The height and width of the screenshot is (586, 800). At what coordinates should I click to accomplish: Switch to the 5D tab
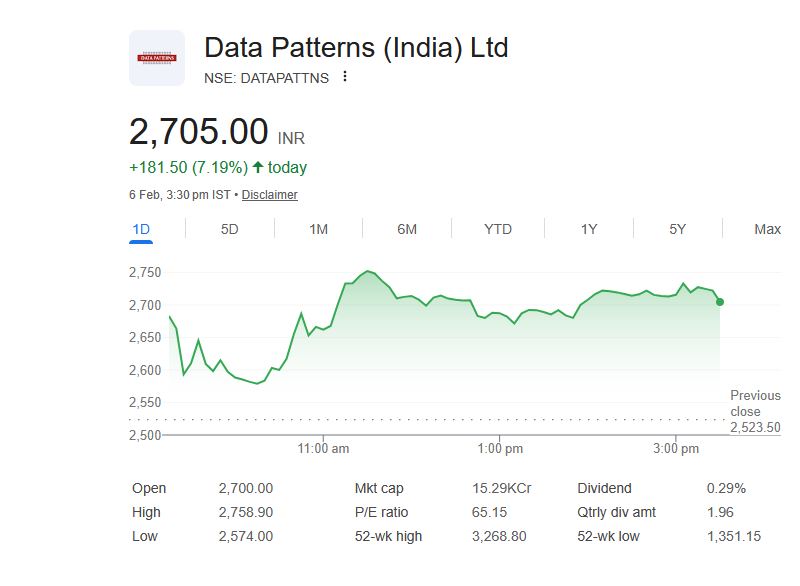point(229,229)
